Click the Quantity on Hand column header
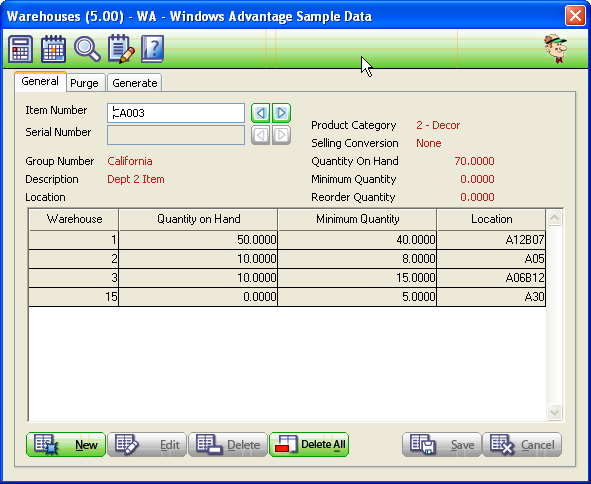Image resolution: width=591 pixels, height=484 pixels. [198, 219]
